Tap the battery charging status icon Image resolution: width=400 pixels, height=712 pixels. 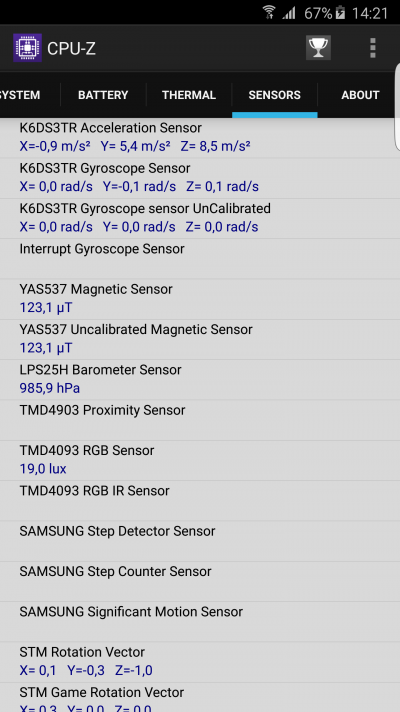point(341,13)
